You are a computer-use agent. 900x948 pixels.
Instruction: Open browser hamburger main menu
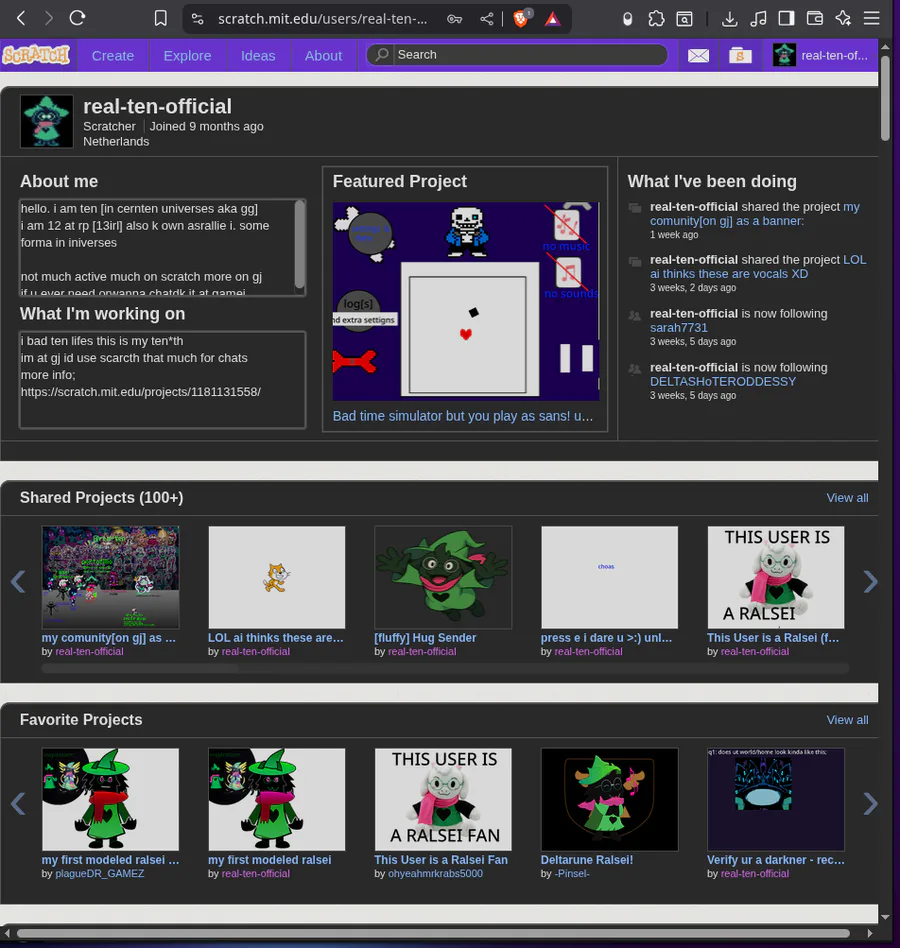[872, 18]
